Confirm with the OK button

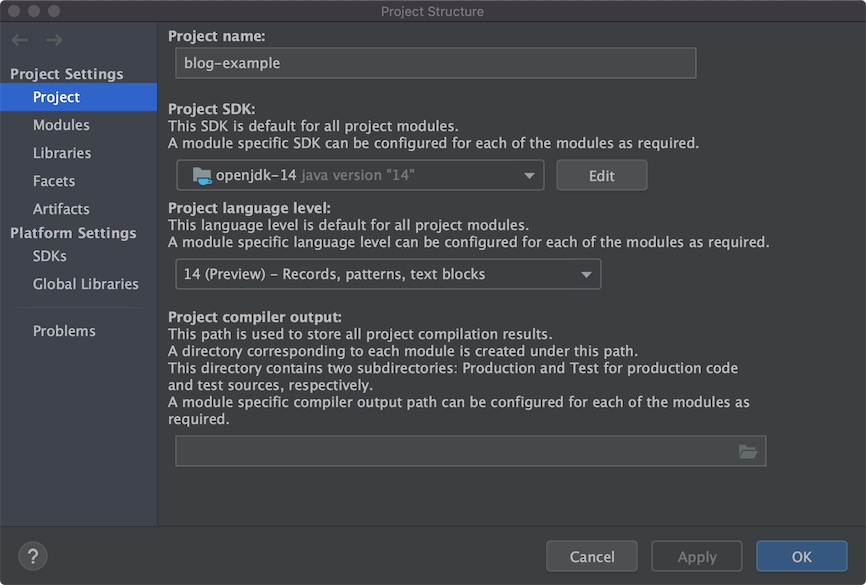802,556
